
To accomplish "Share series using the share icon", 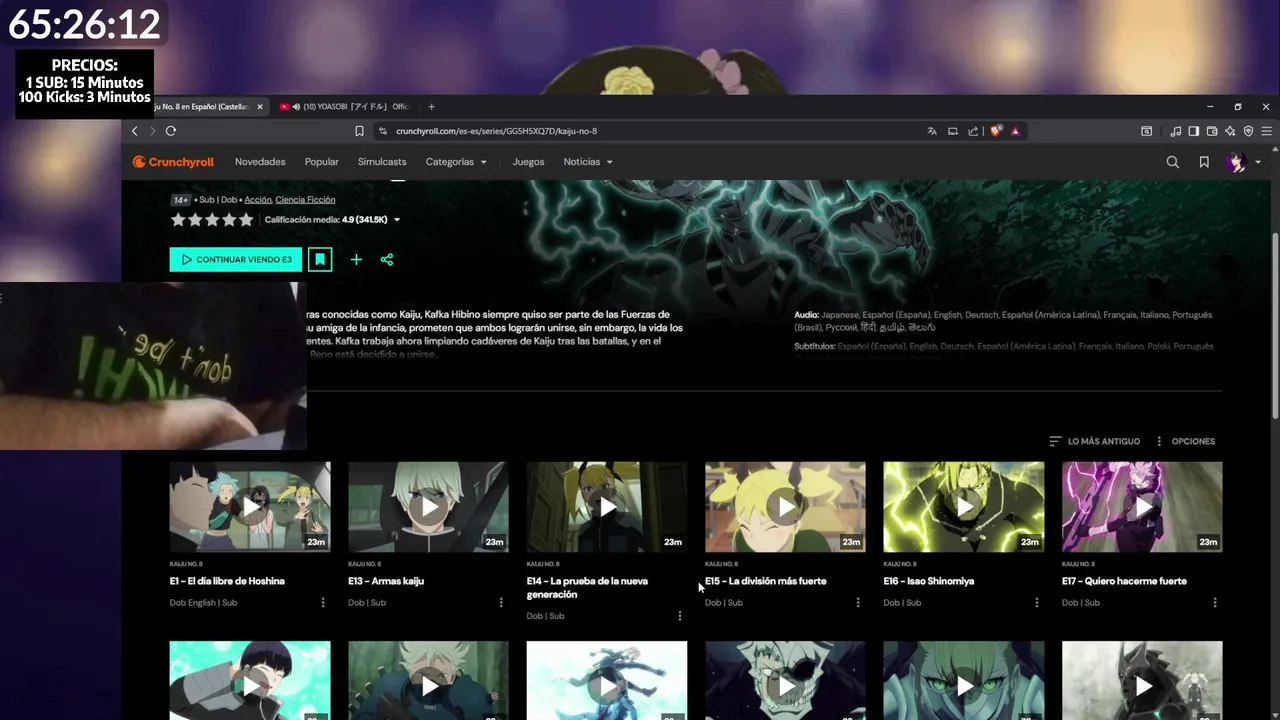I will [387, 259].
